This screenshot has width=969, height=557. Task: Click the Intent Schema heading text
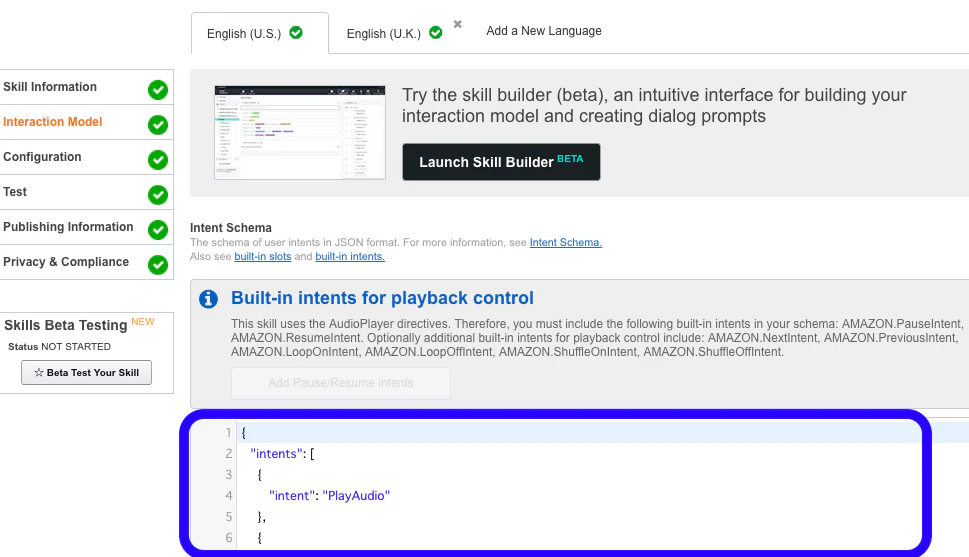231,228
